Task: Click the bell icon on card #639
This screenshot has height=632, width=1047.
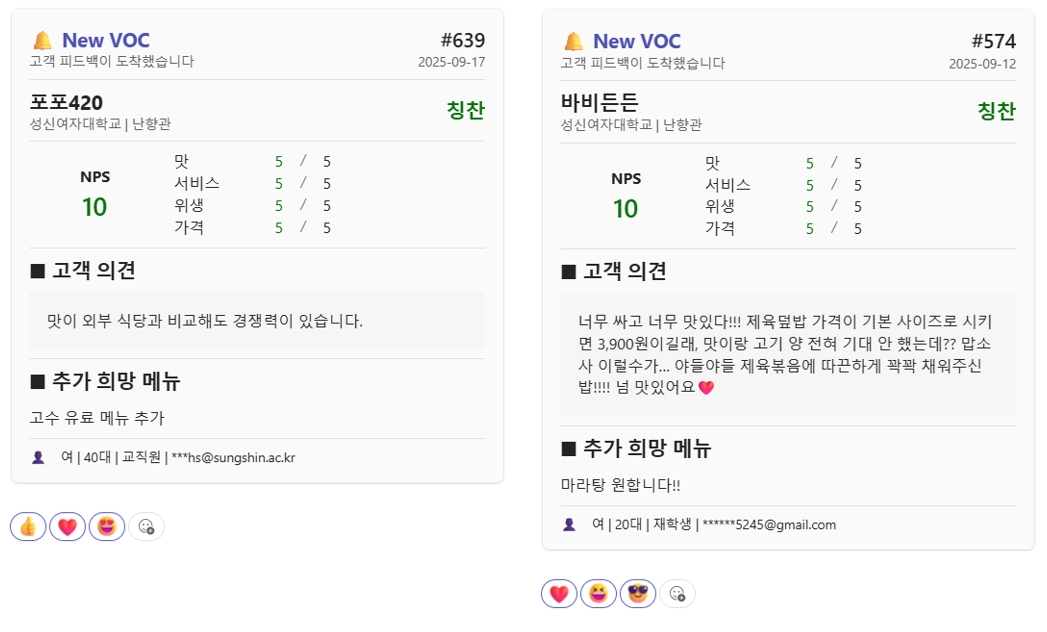Action: [x=42, y=41]
